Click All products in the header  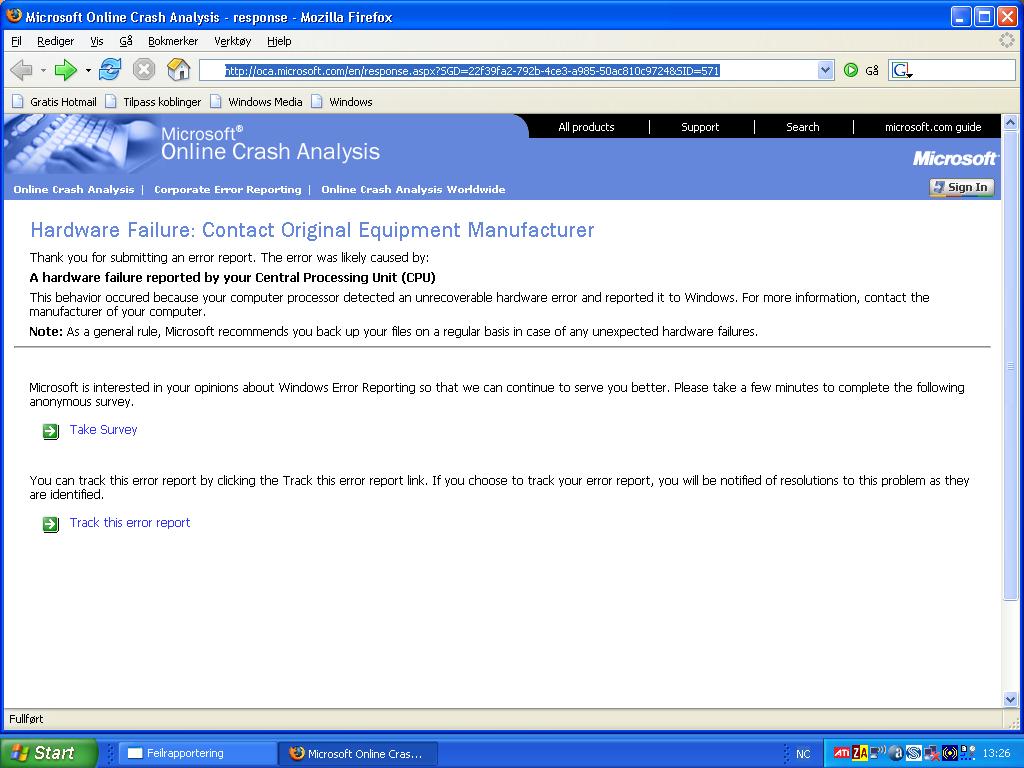point(586,127)
